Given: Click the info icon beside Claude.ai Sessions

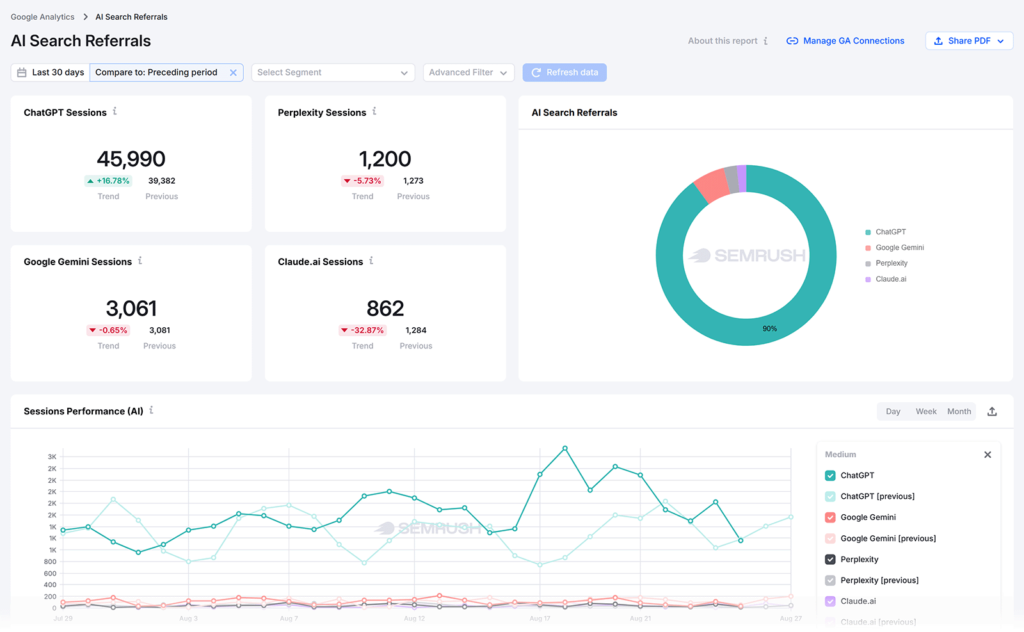Looking at the screenshot, I should pyautogui.click(x=371, y=261).
